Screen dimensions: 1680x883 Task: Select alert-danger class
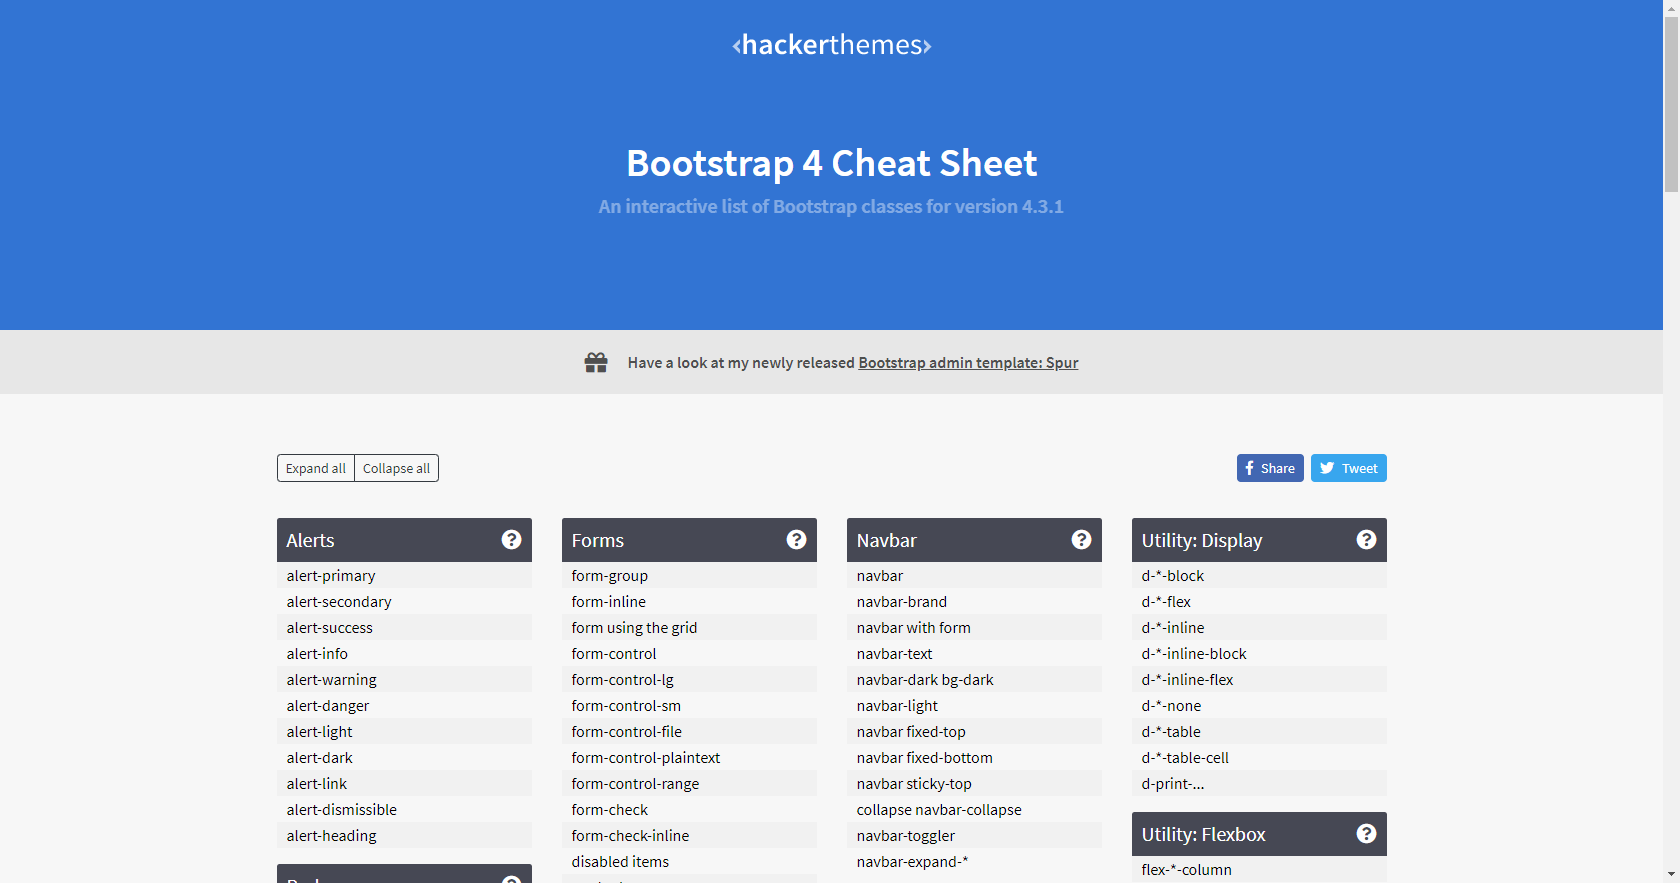click(x=404, y=705)
